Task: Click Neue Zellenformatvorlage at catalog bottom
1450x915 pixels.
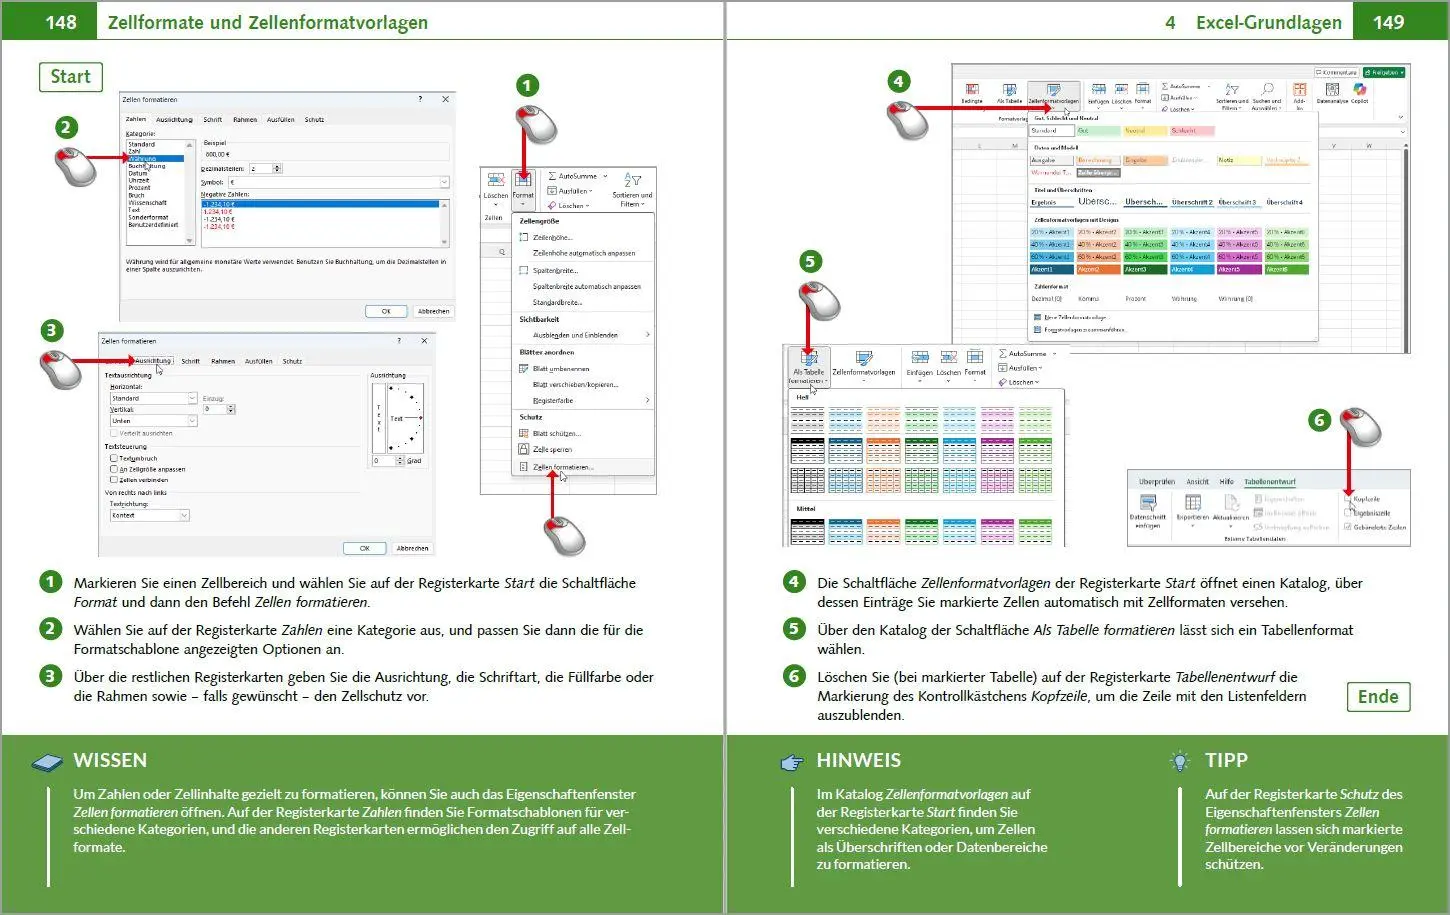Action: coord(1078,317)
